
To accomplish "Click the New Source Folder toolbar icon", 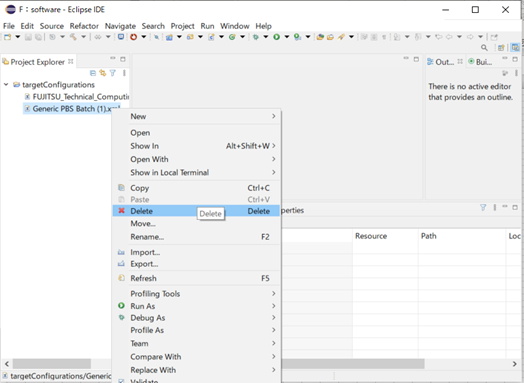I will coord(190,37).
